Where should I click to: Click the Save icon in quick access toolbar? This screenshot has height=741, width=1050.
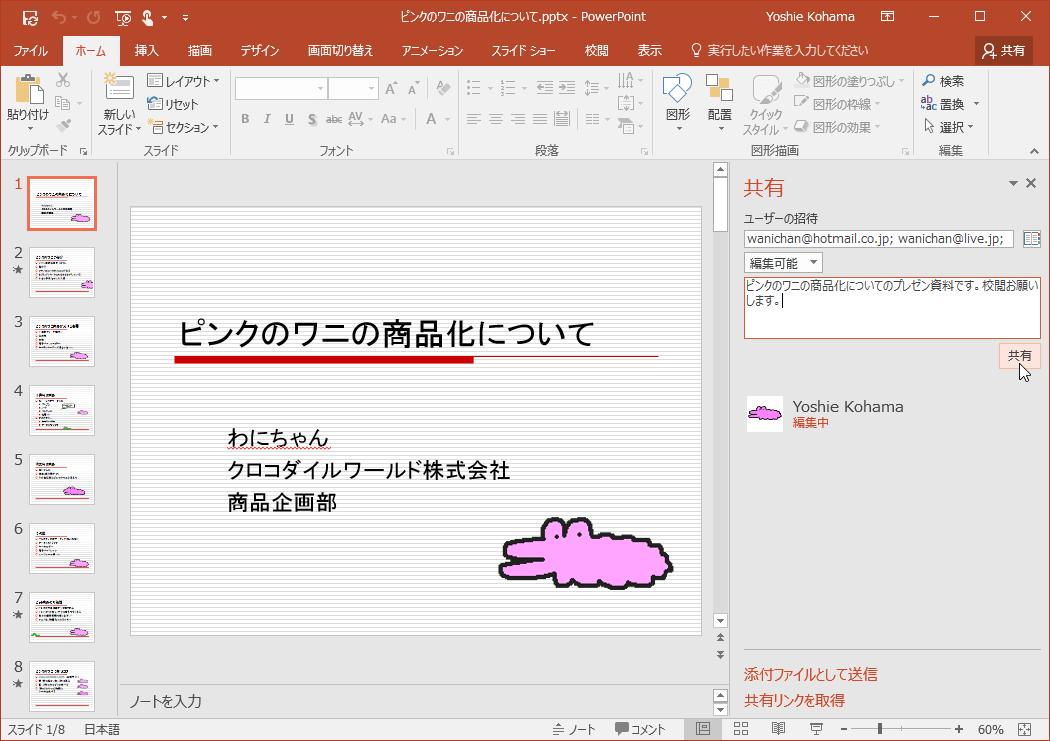pyautogui.click(x=30, y=17)
